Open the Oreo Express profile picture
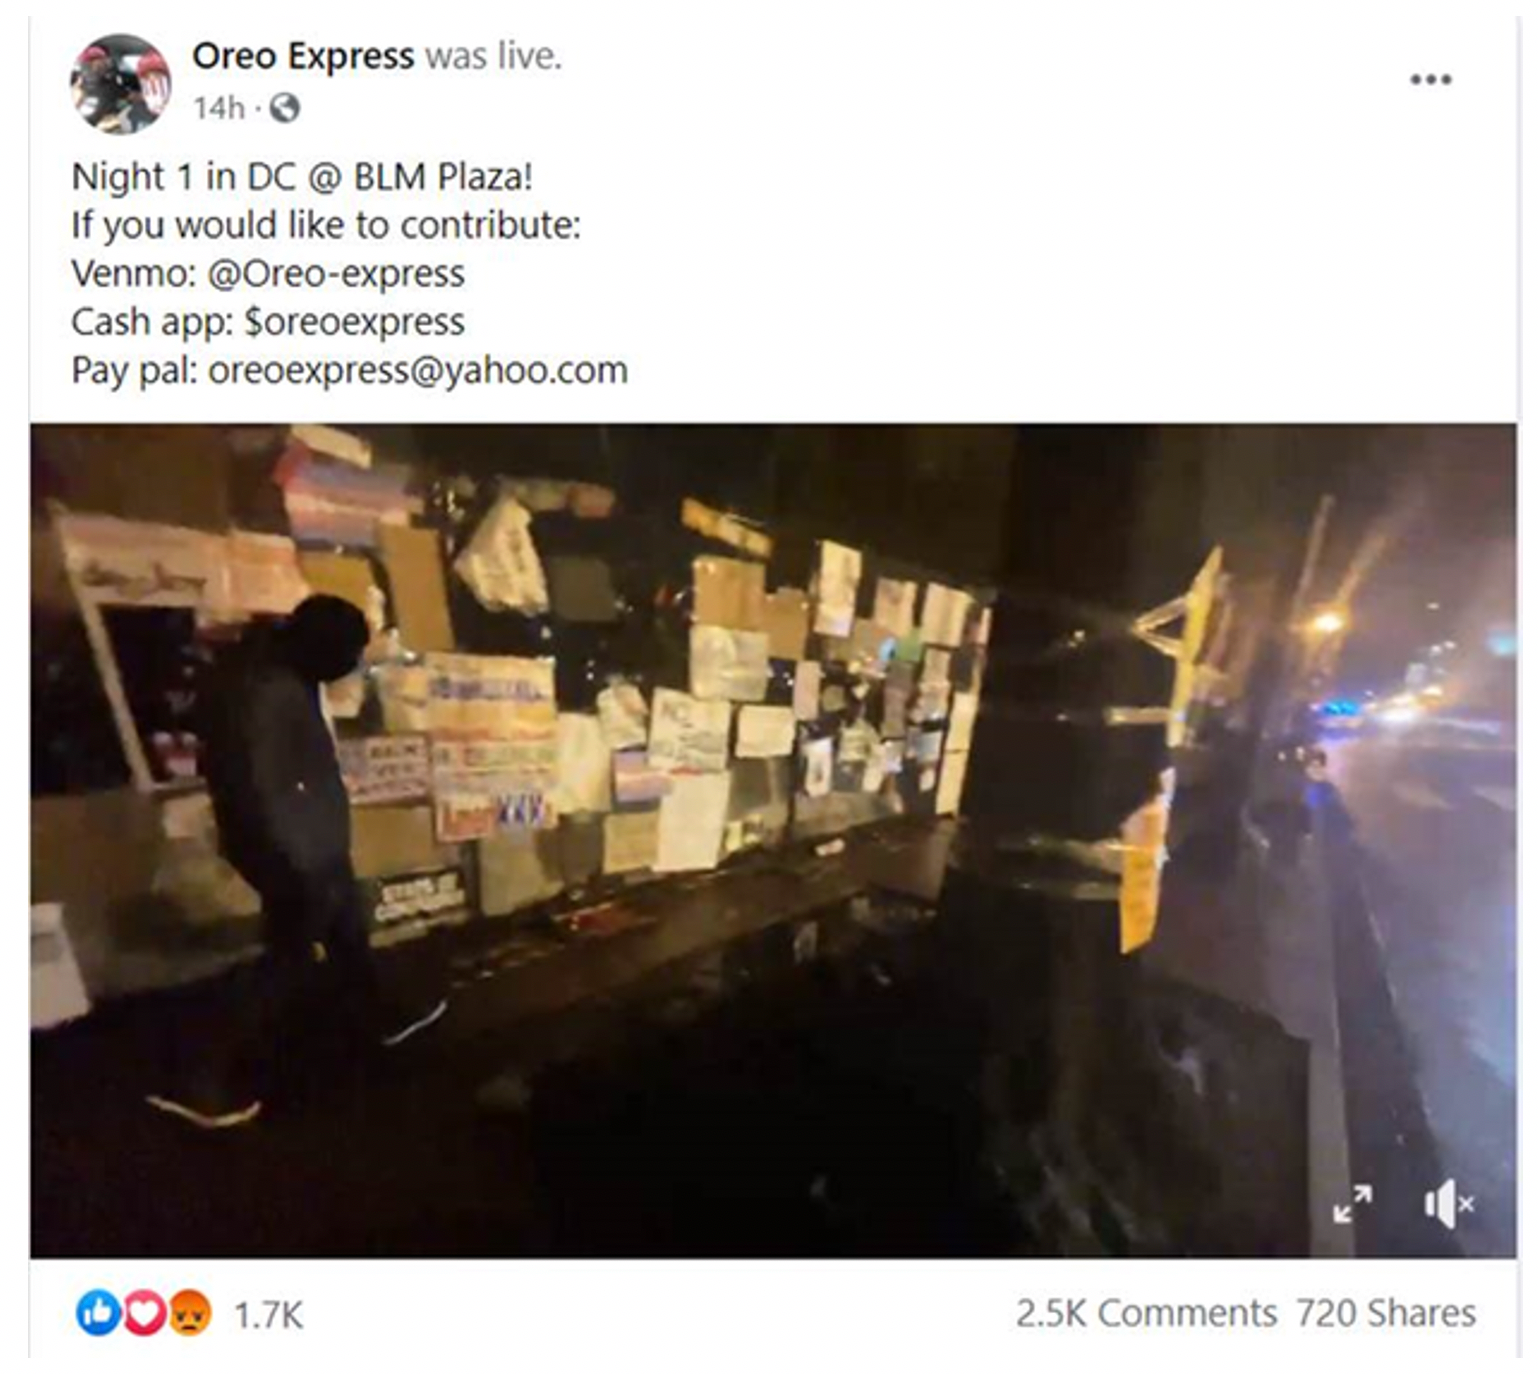The width and height of the screenshot is (1538, 1374). pyautogui.click(x=120, y=84)
